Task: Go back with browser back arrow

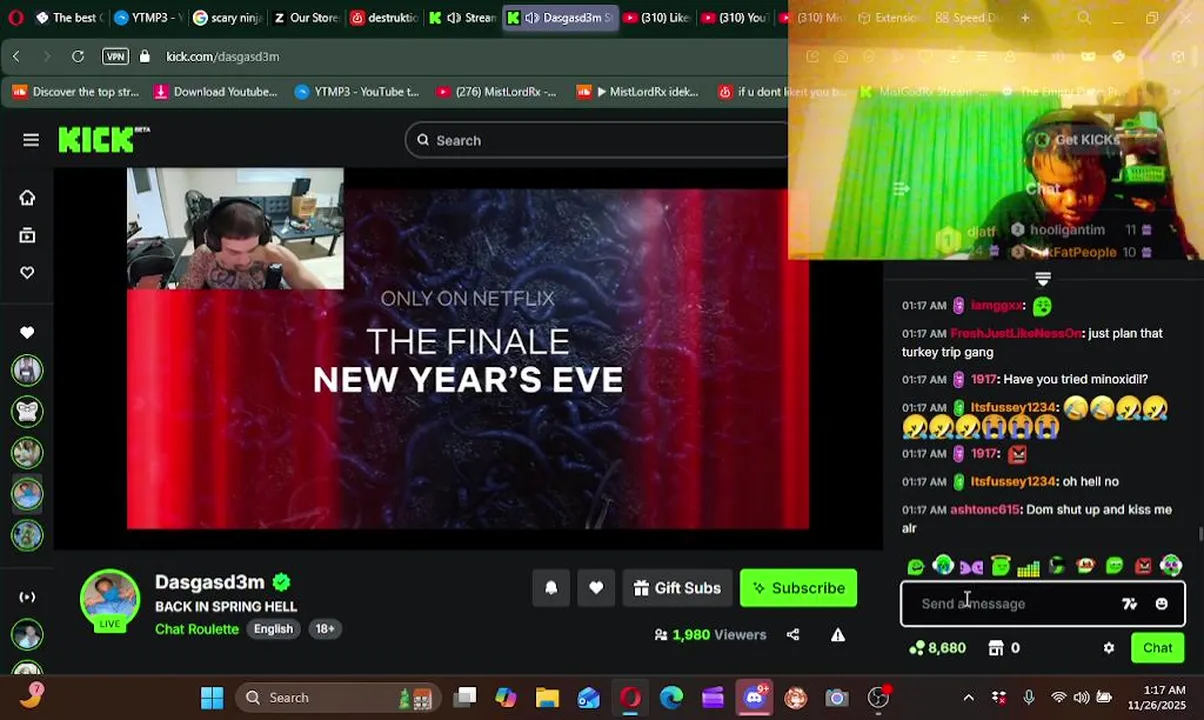Action: [x=16, y=56]
